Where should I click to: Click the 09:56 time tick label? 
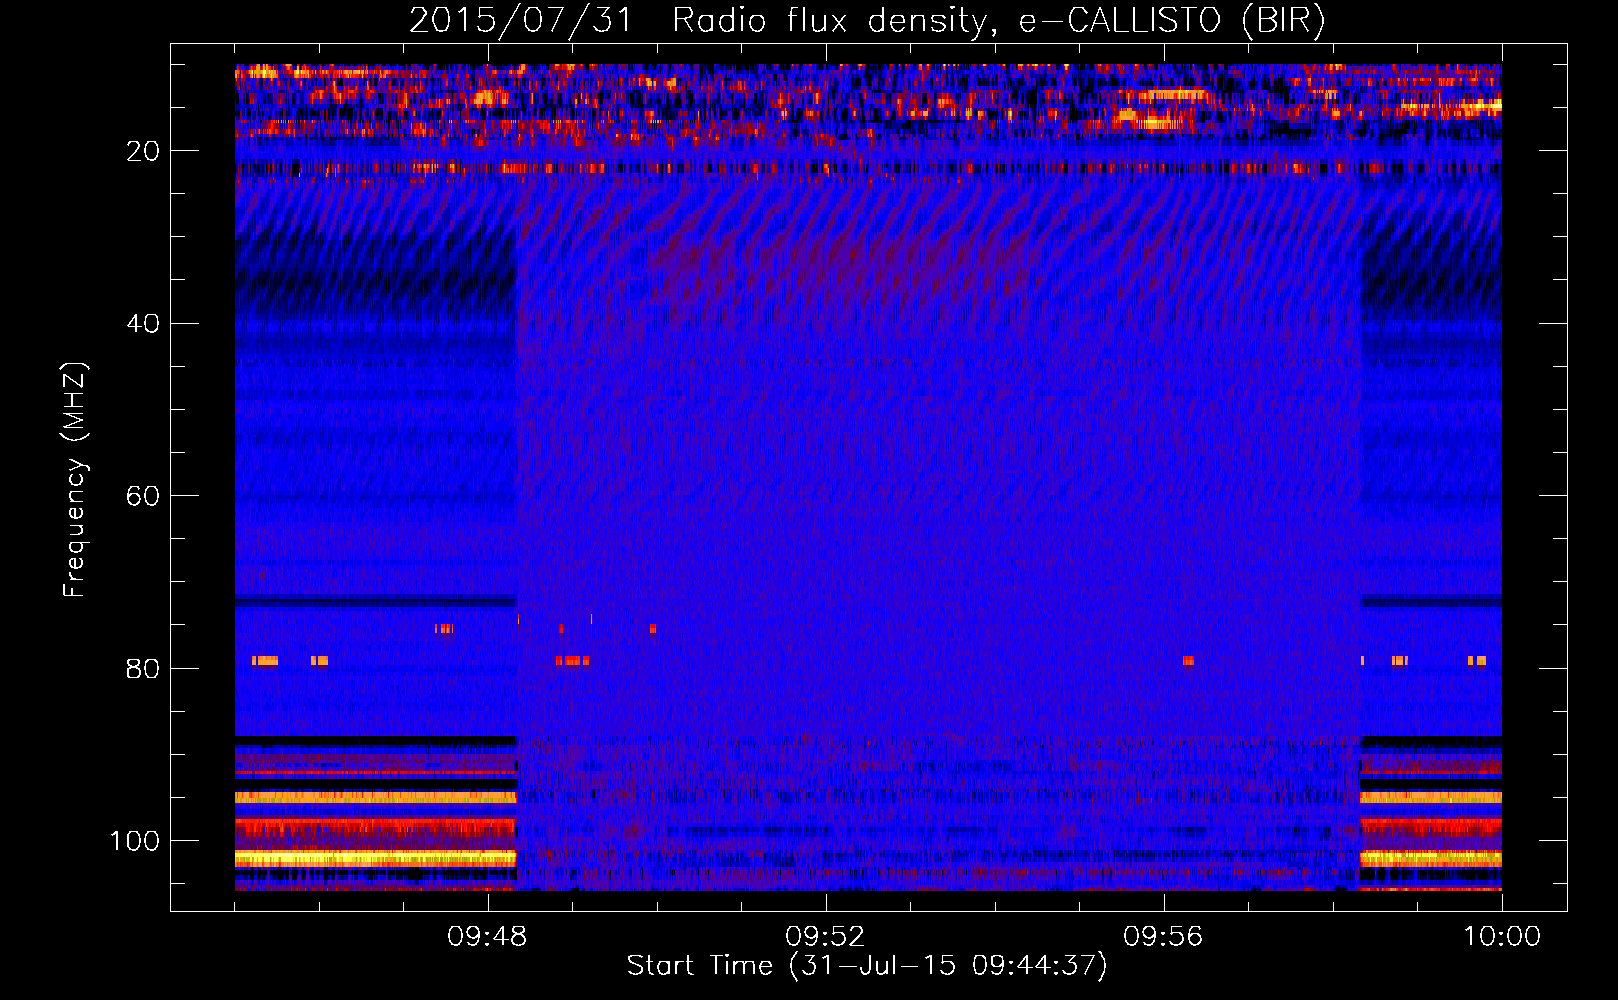pos(1163,937)
